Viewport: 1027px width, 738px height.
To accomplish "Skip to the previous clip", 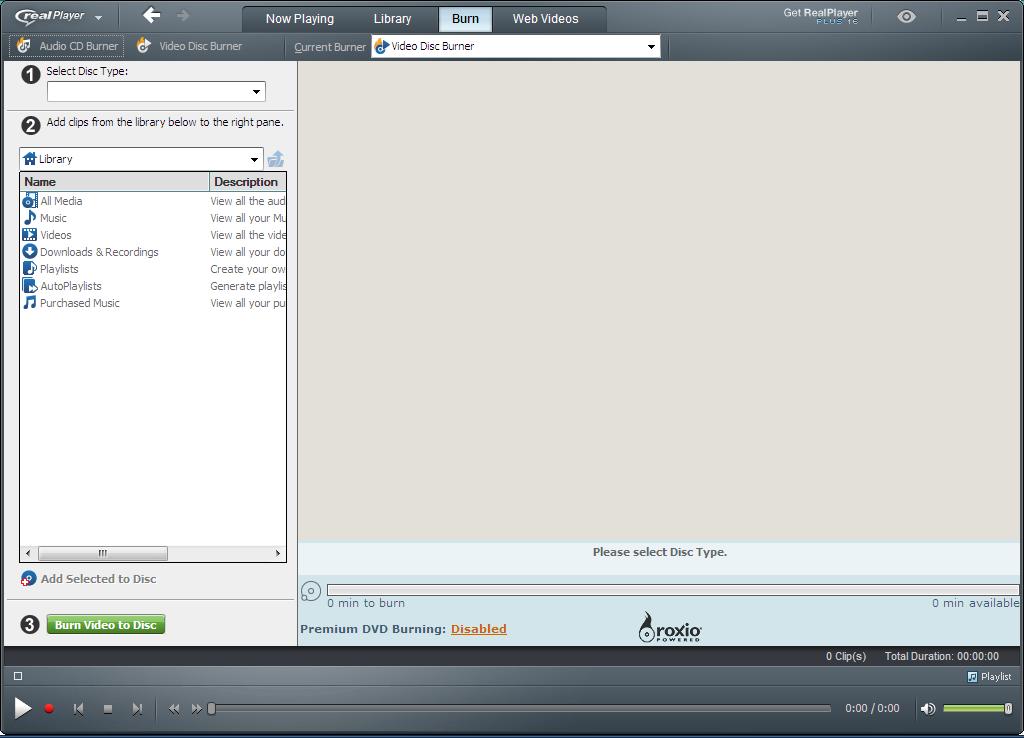I will [79, 709].
